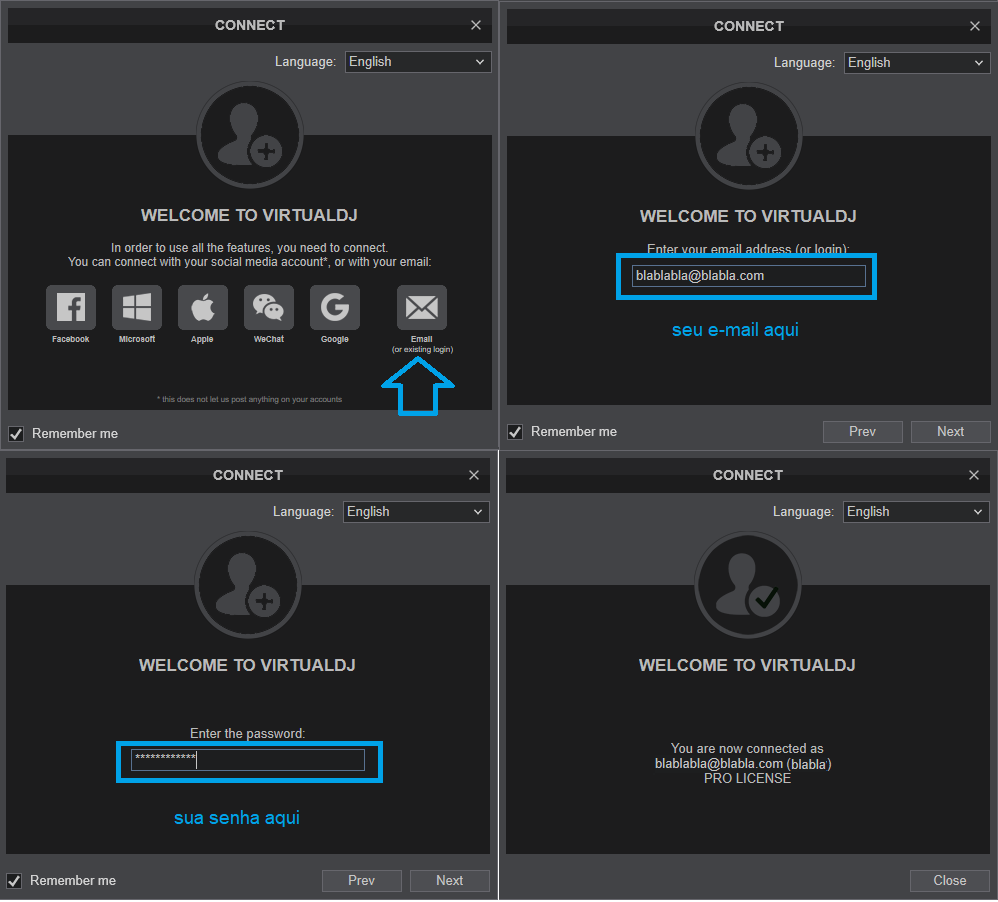The image size is (998, 902).
Task: Toggle Remember me in the password dialog
Action: pyautogui.click(x=14, y=881)
